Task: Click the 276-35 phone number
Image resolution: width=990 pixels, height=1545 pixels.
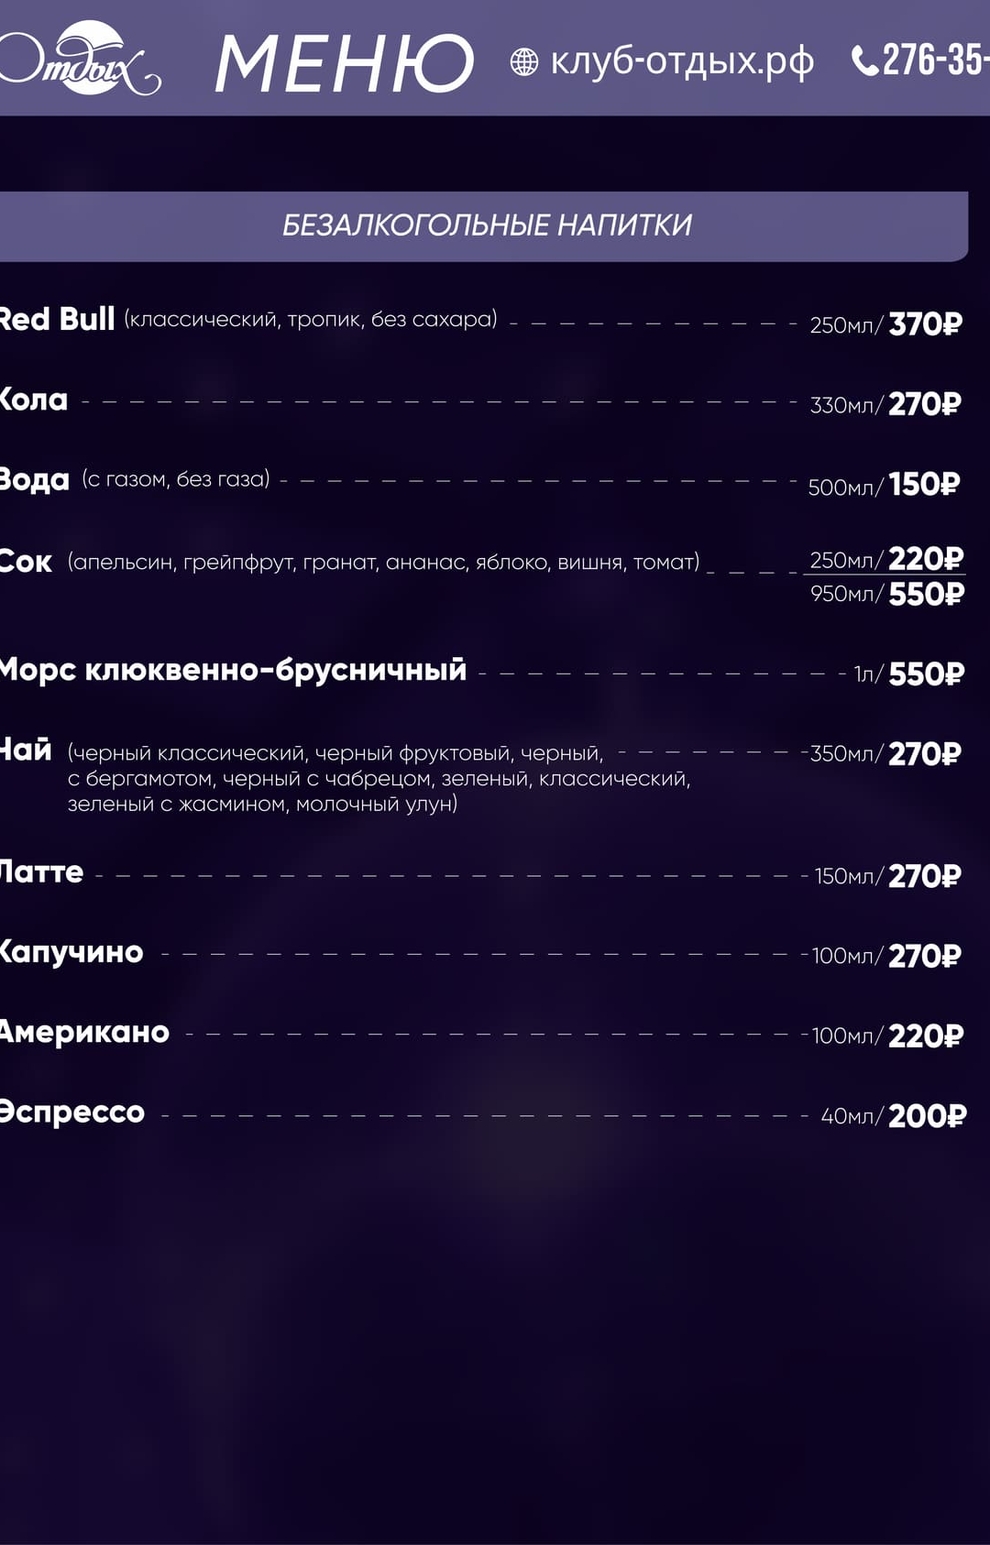Action: (935, 60)
